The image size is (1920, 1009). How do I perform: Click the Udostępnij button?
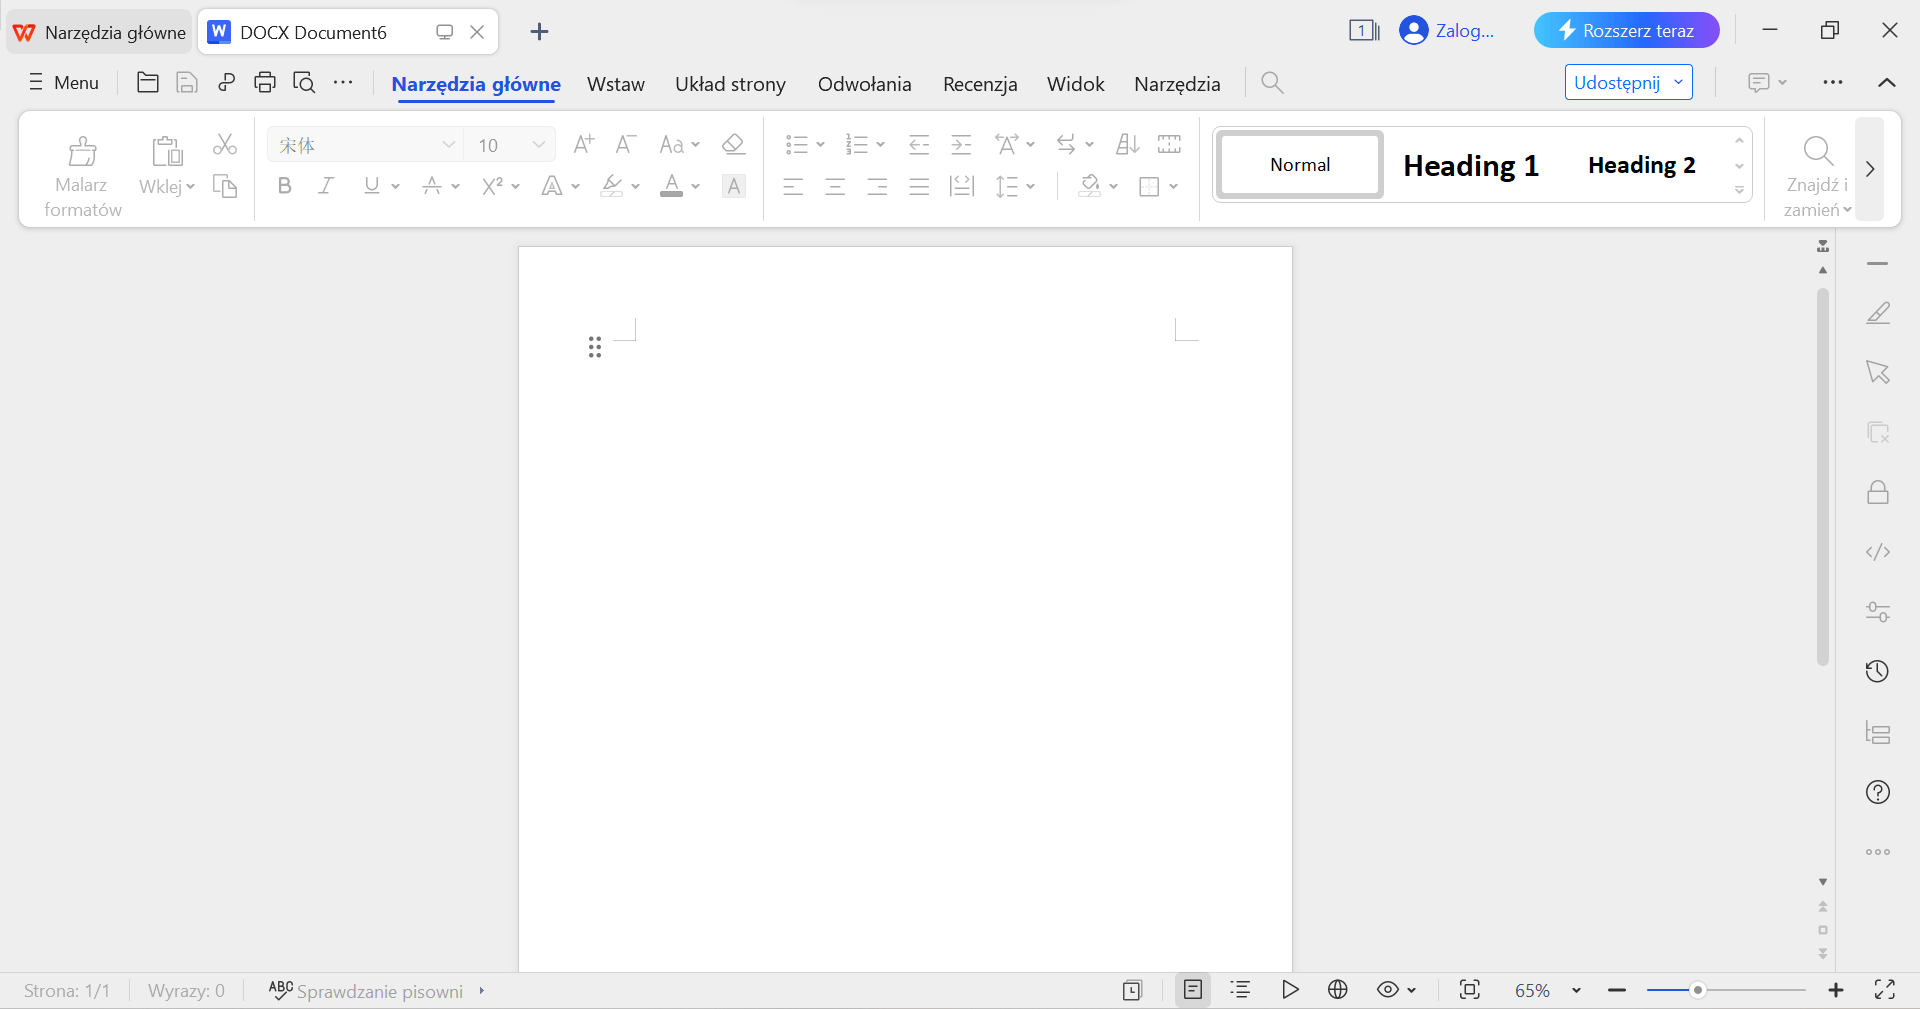[1617, 82]
